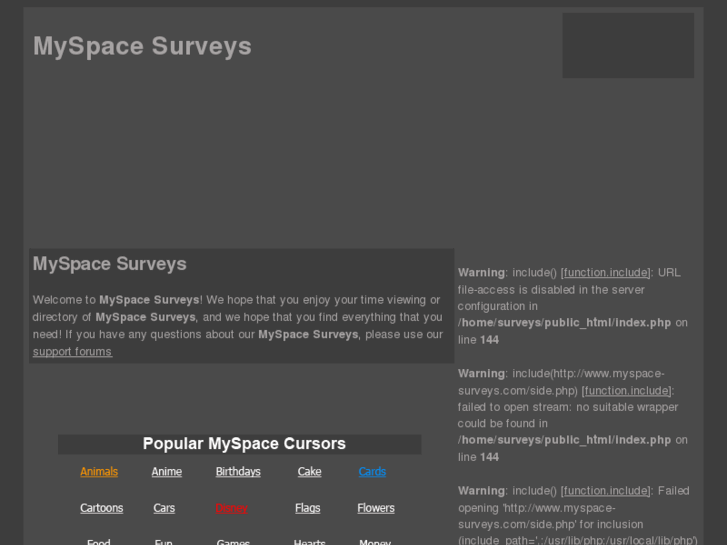727x545 pixels.
Task: Follow function.include link in first warning
Action: pos(606,272)
